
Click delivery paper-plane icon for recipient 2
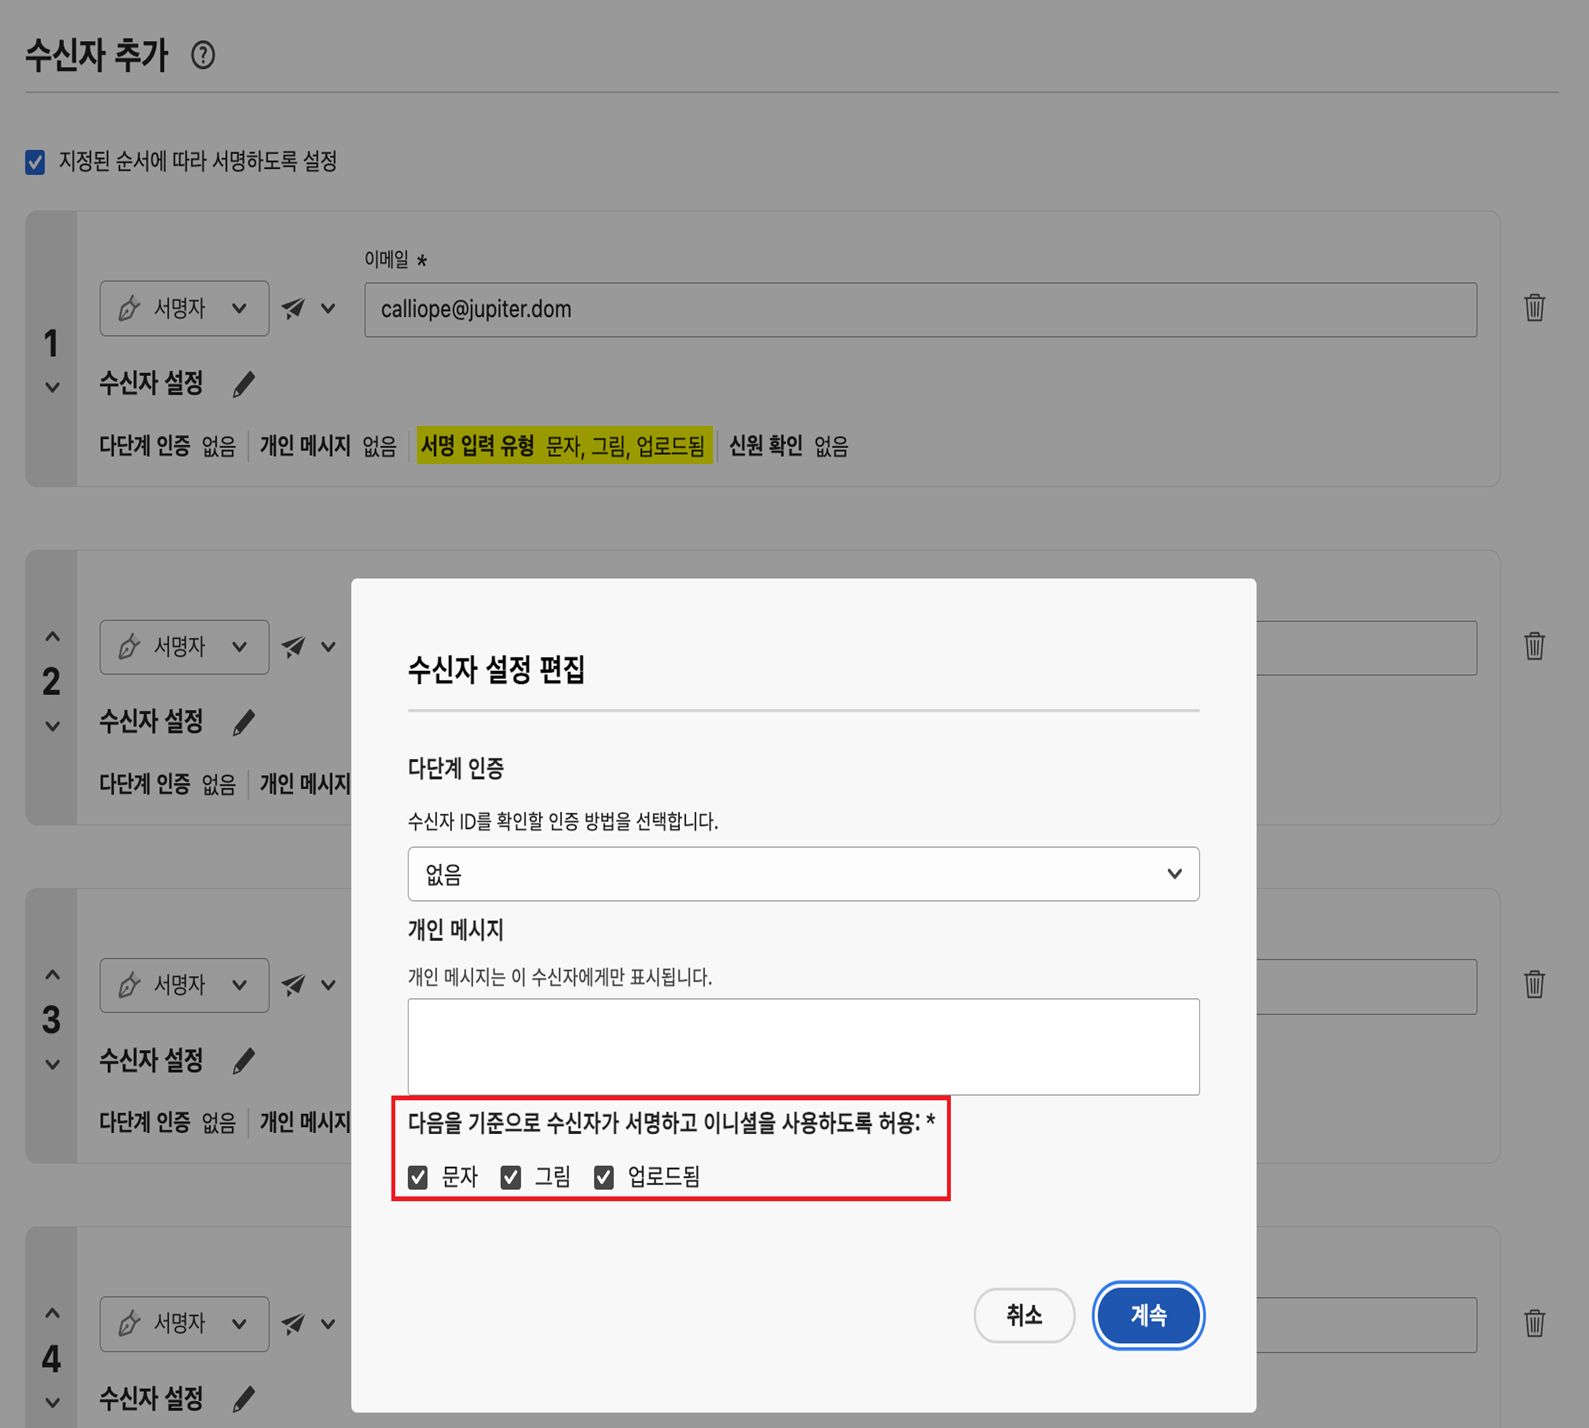pyautogui.click(x=293, y=647)
